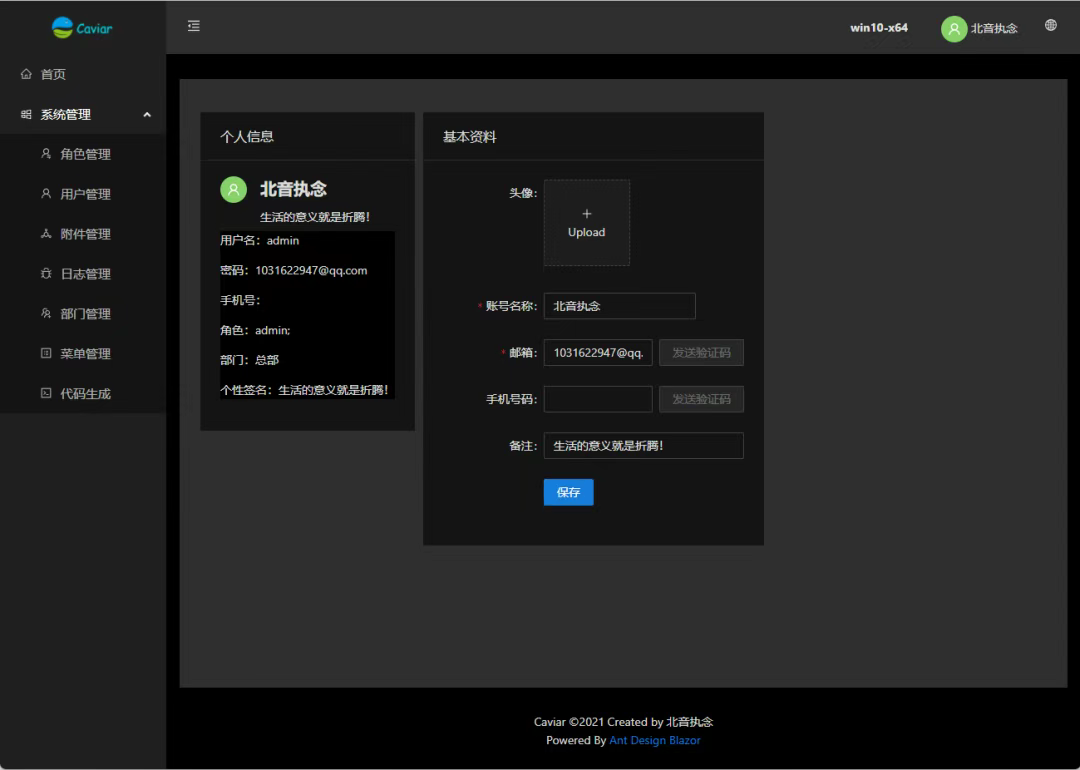This screenshot has height=770, width=1080.
Task: Click the 用户名：admin line
Action: [260, 240]
